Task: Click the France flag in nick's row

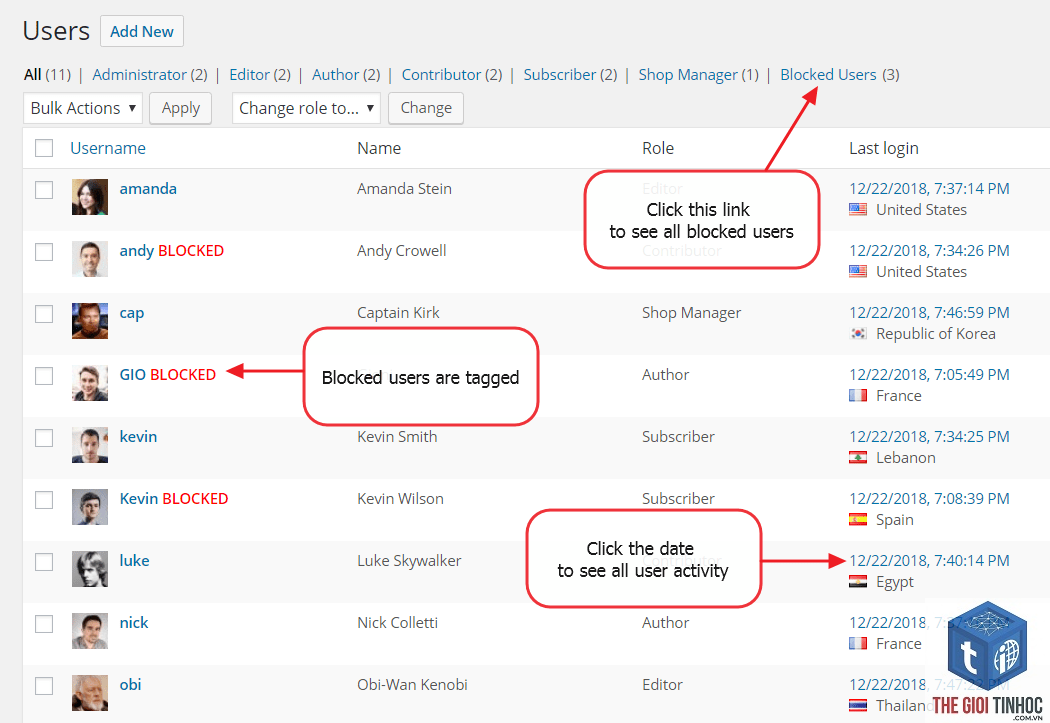Action: 858,643
